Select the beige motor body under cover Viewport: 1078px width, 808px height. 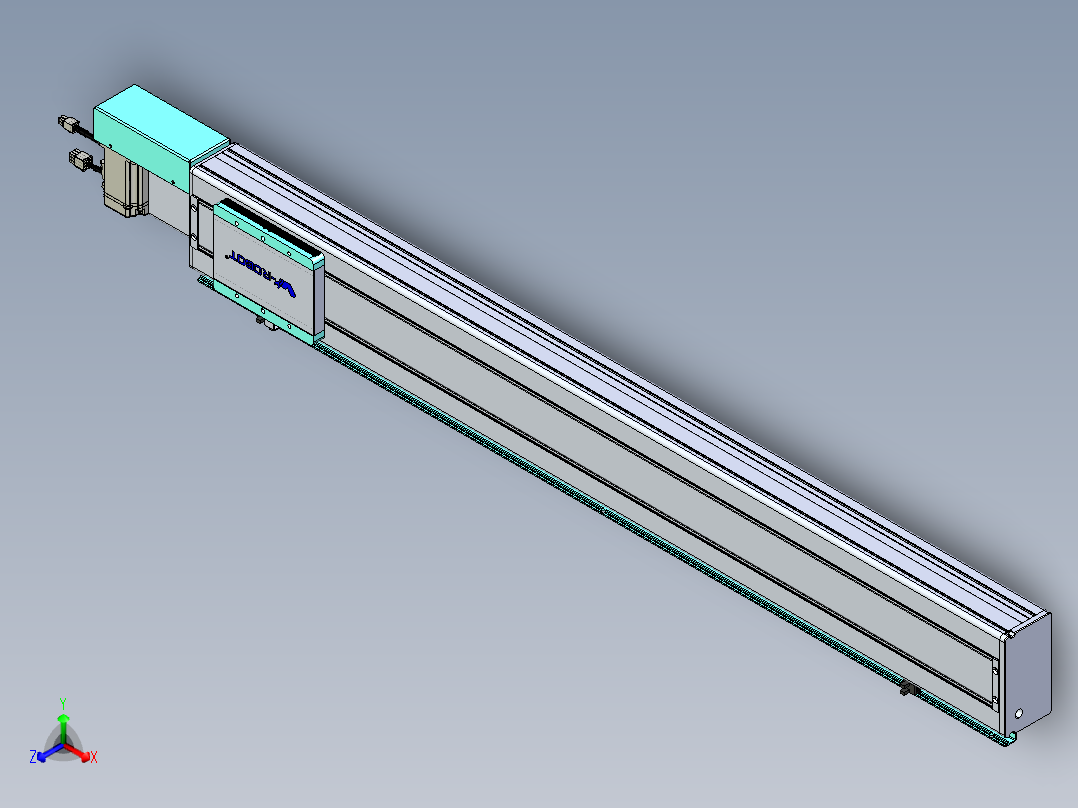pos(123,182)
